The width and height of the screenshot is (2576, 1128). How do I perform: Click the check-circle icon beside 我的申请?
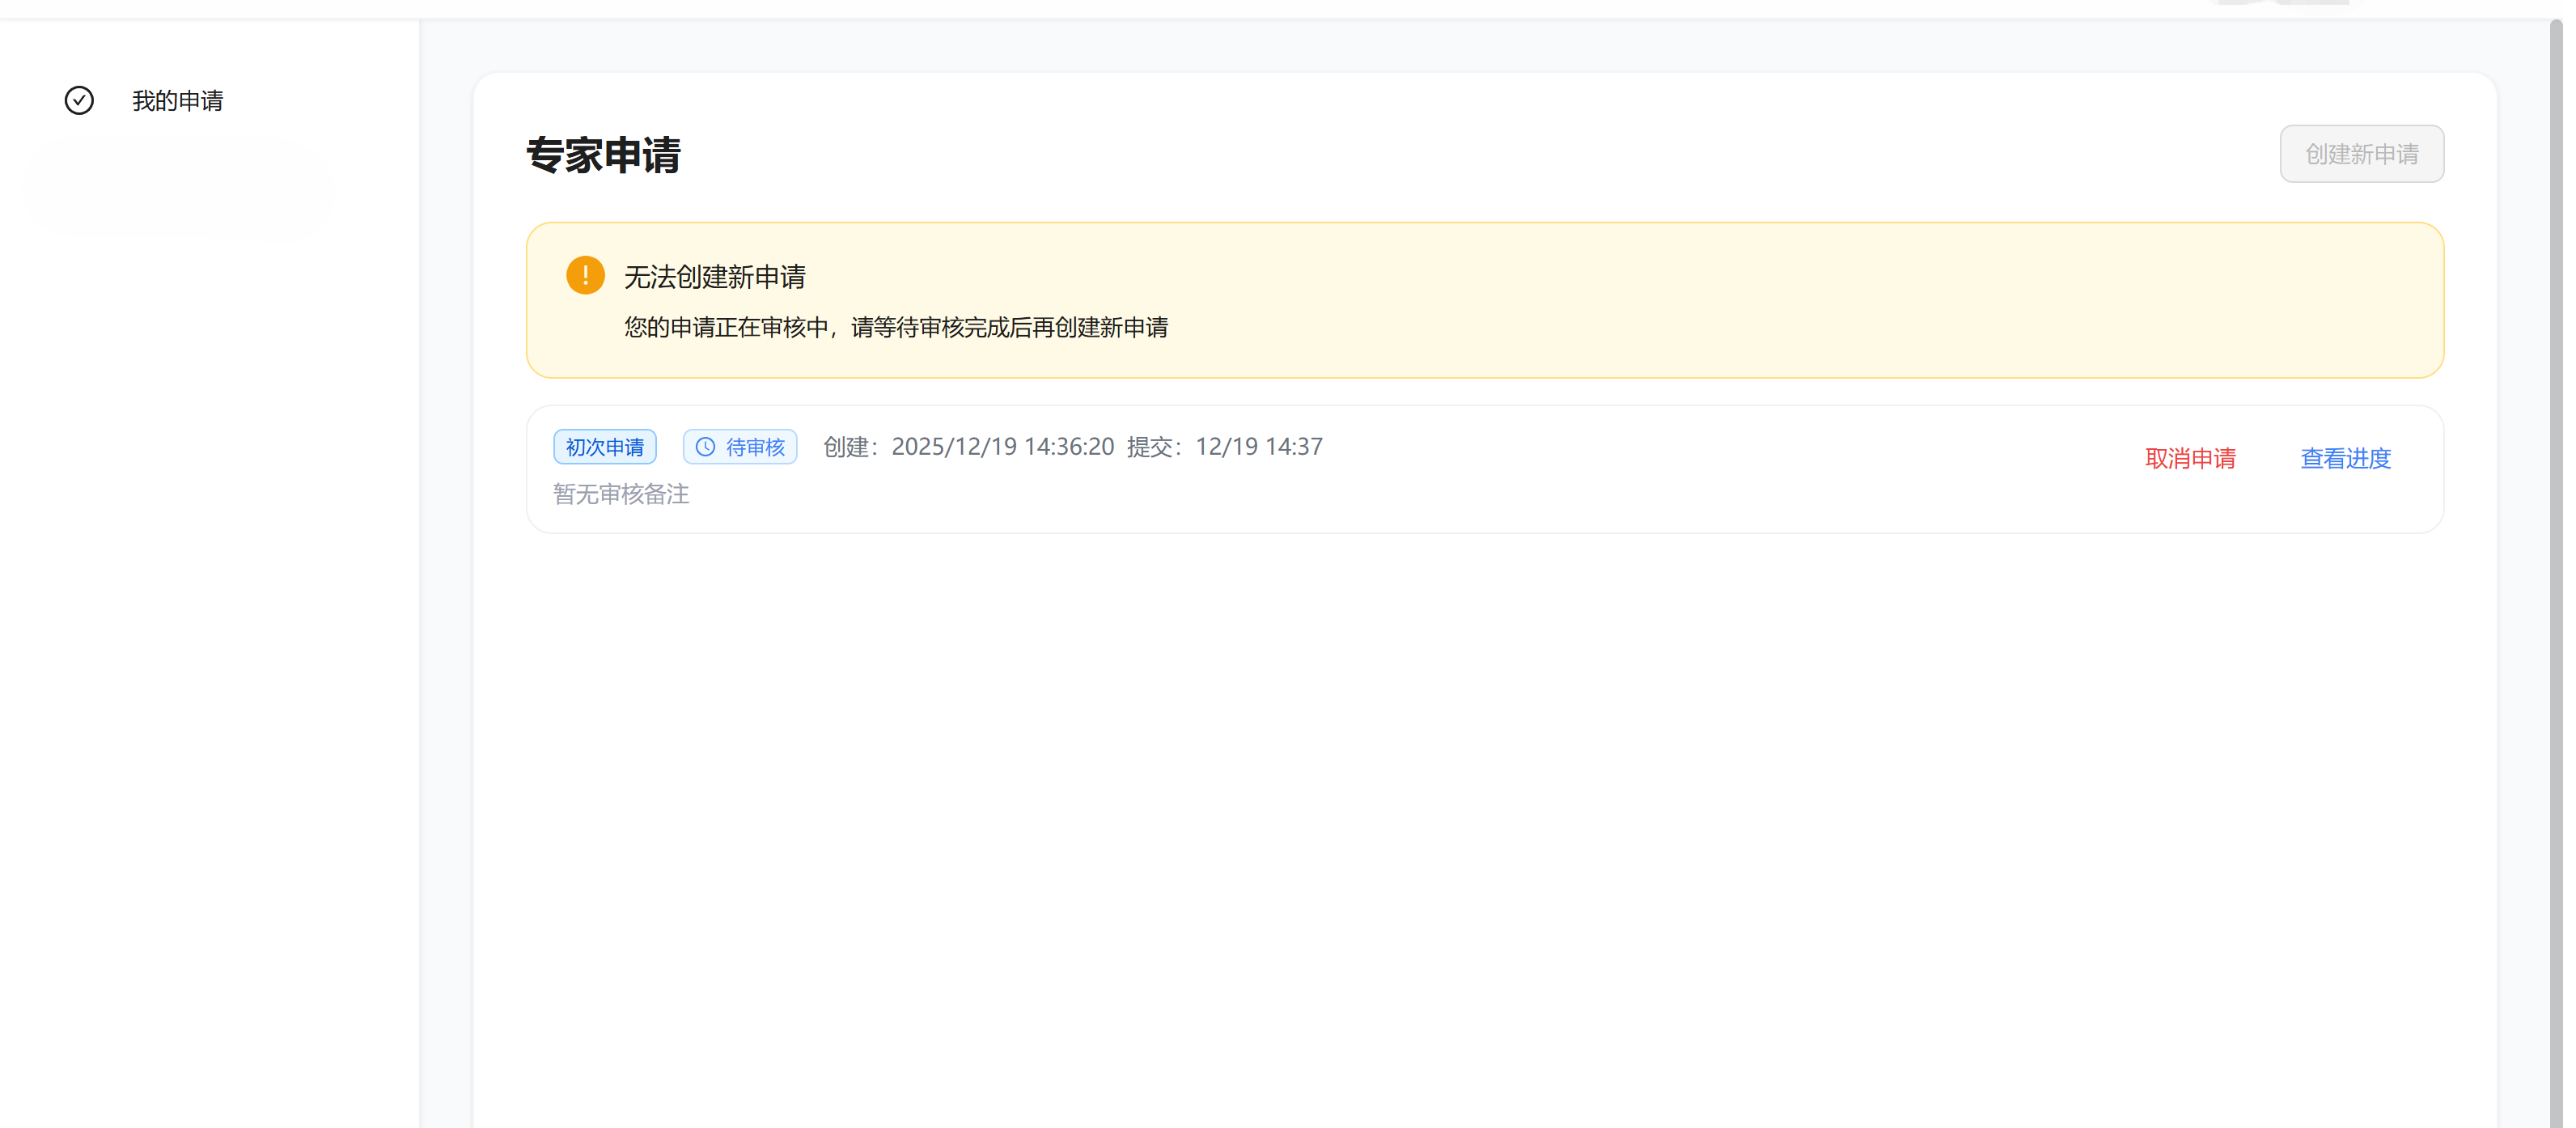point(79,101)
